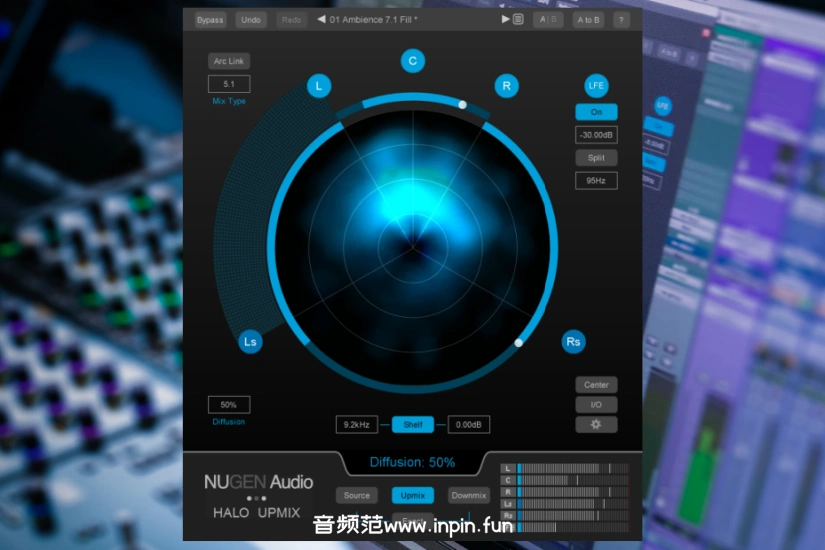The image size is (825, 550).
Task: Switch to the Downmix monitoring tab
Action: [x=468, y=495]
